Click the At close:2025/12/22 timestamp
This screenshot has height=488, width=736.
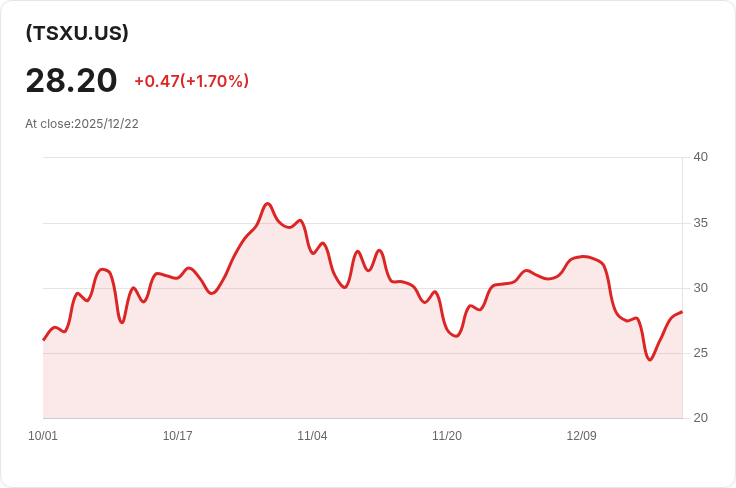[82, 124]
